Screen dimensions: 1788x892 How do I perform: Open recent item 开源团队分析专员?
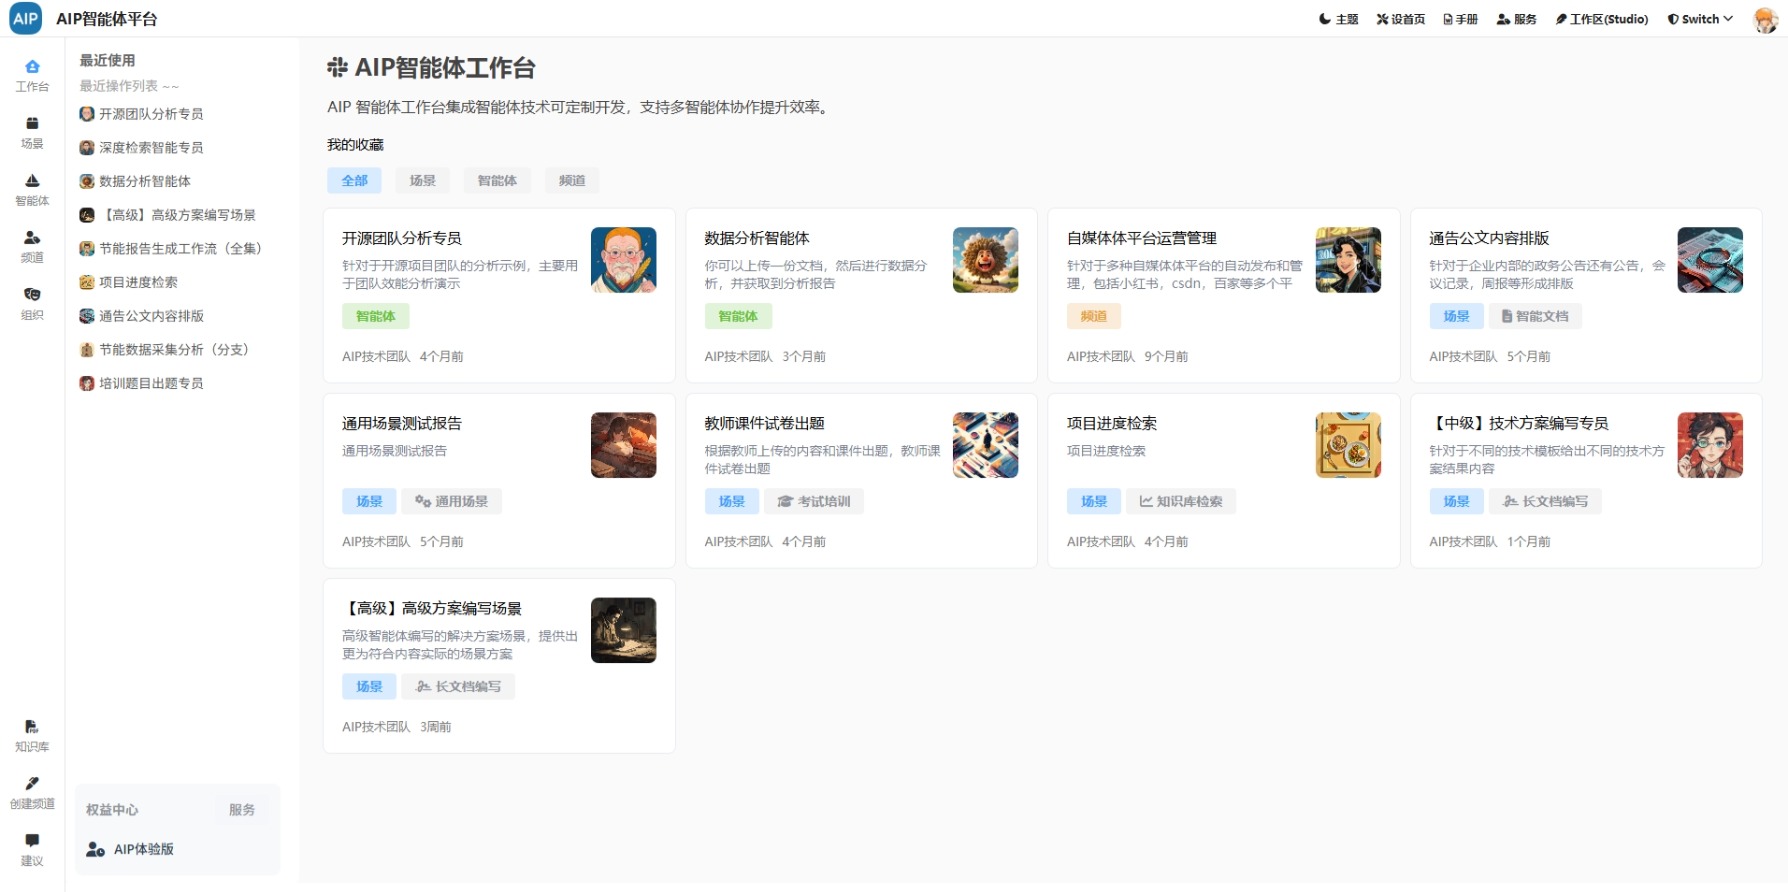pyautogui.click(x=141, y=114)
